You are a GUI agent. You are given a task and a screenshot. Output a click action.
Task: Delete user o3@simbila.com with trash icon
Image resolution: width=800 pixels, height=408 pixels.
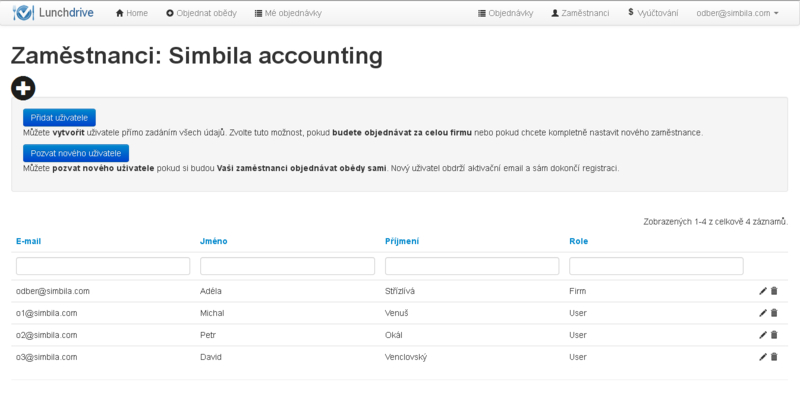[x=774, y=357]
